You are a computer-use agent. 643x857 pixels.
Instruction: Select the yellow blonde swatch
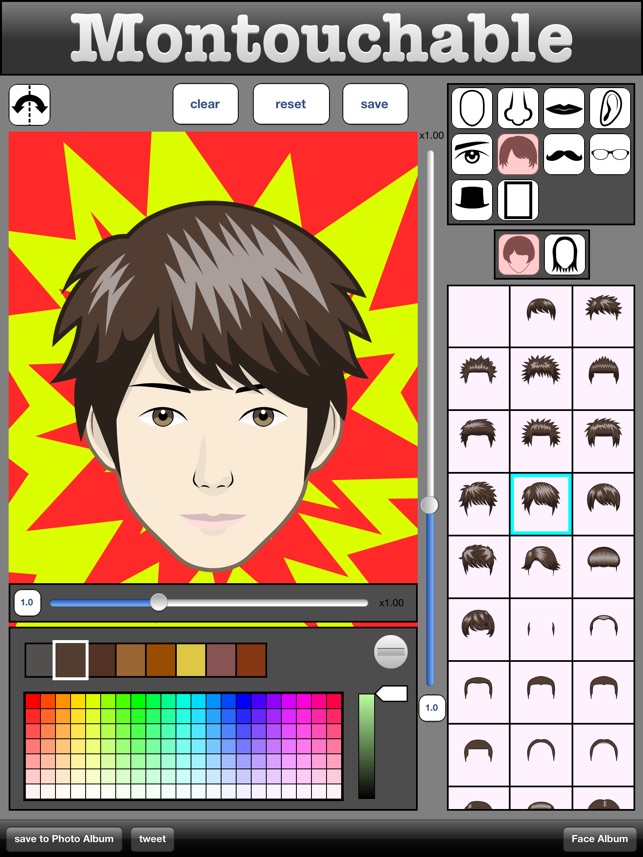point(191,660)
